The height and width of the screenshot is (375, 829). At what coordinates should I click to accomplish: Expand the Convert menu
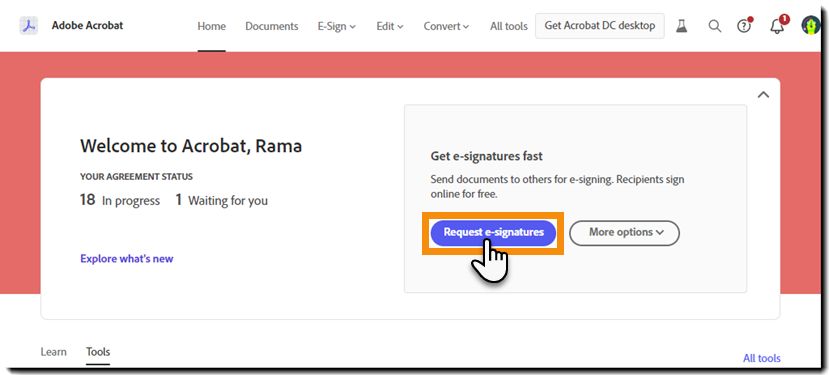tap(446, 26)
